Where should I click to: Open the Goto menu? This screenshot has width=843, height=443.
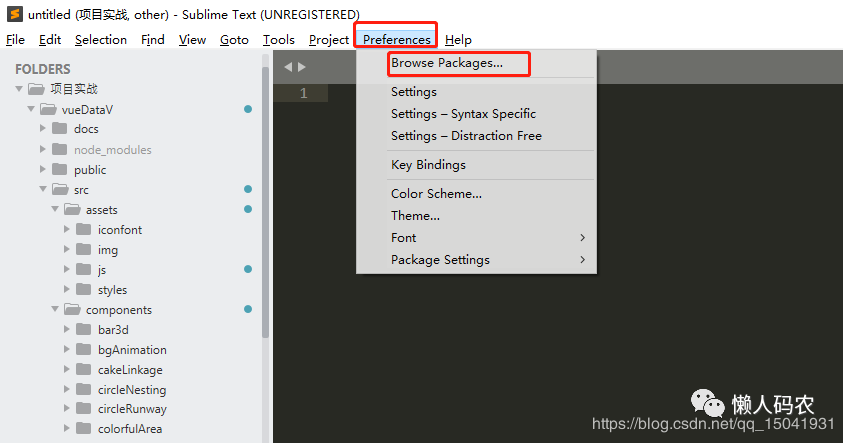(x=234, y=40)
